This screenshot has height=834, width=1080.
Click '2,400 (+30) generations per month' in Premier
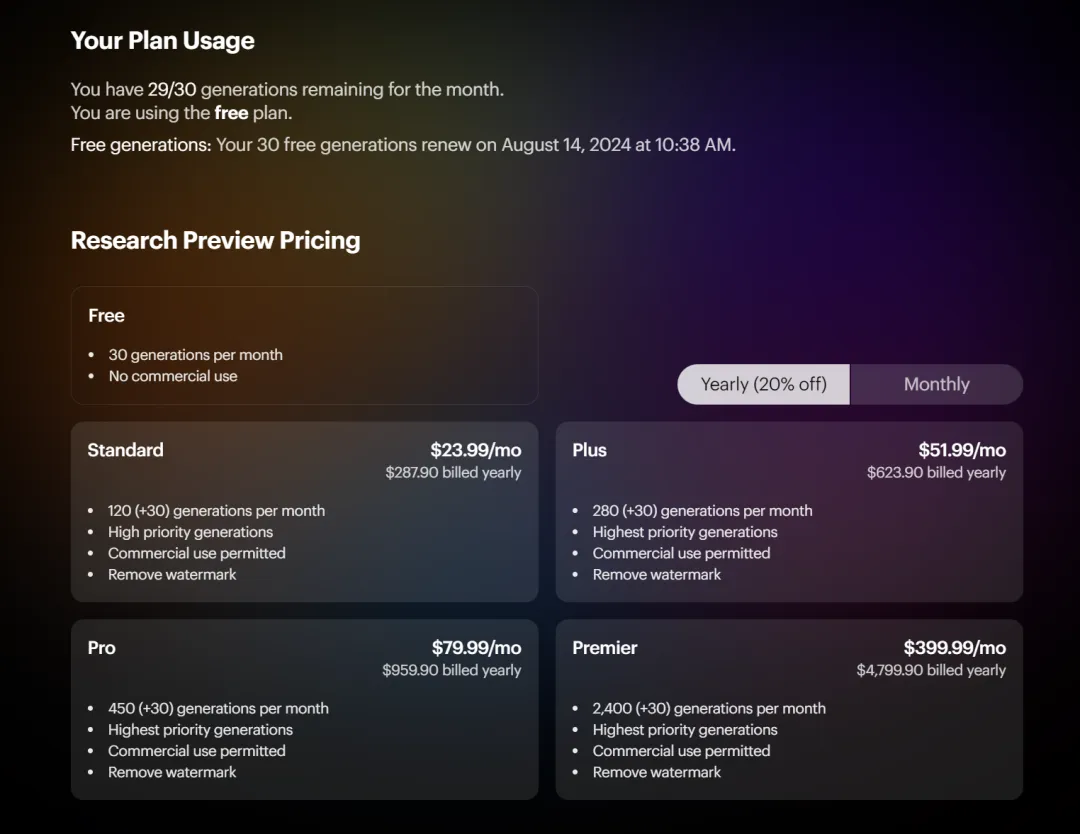point(709,709)
